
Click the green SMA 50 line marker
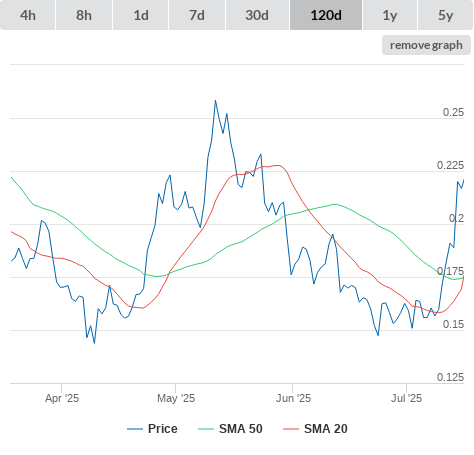tap(206, 429)
